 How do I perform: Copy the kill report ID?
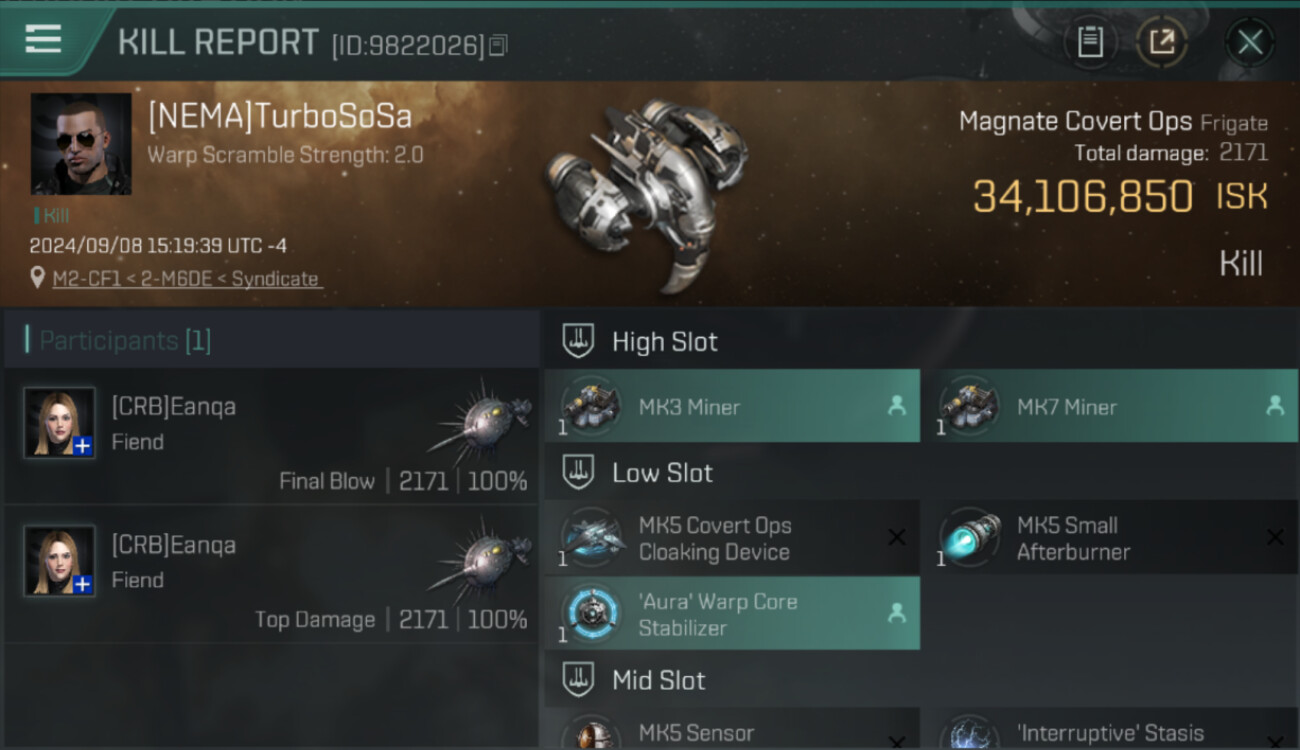click(498, 45)
